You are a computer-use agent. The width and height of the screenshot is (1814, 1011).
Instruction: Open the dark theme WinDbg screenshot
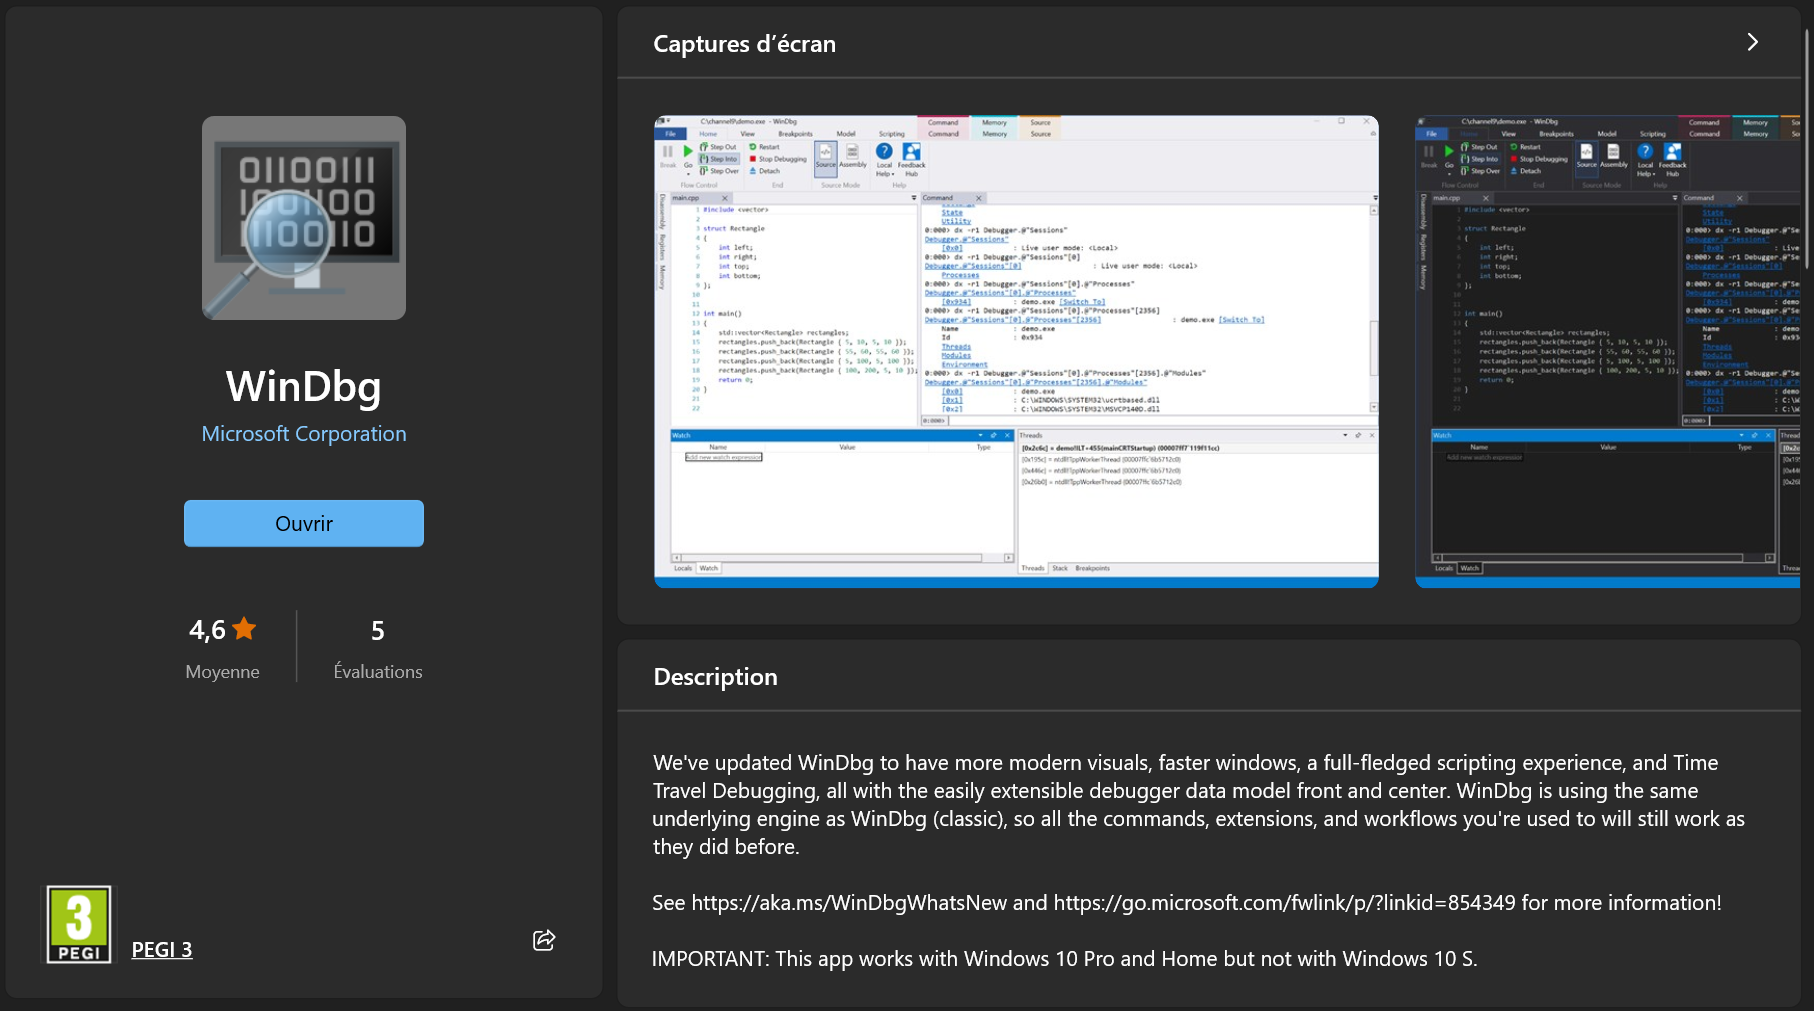1606,350
